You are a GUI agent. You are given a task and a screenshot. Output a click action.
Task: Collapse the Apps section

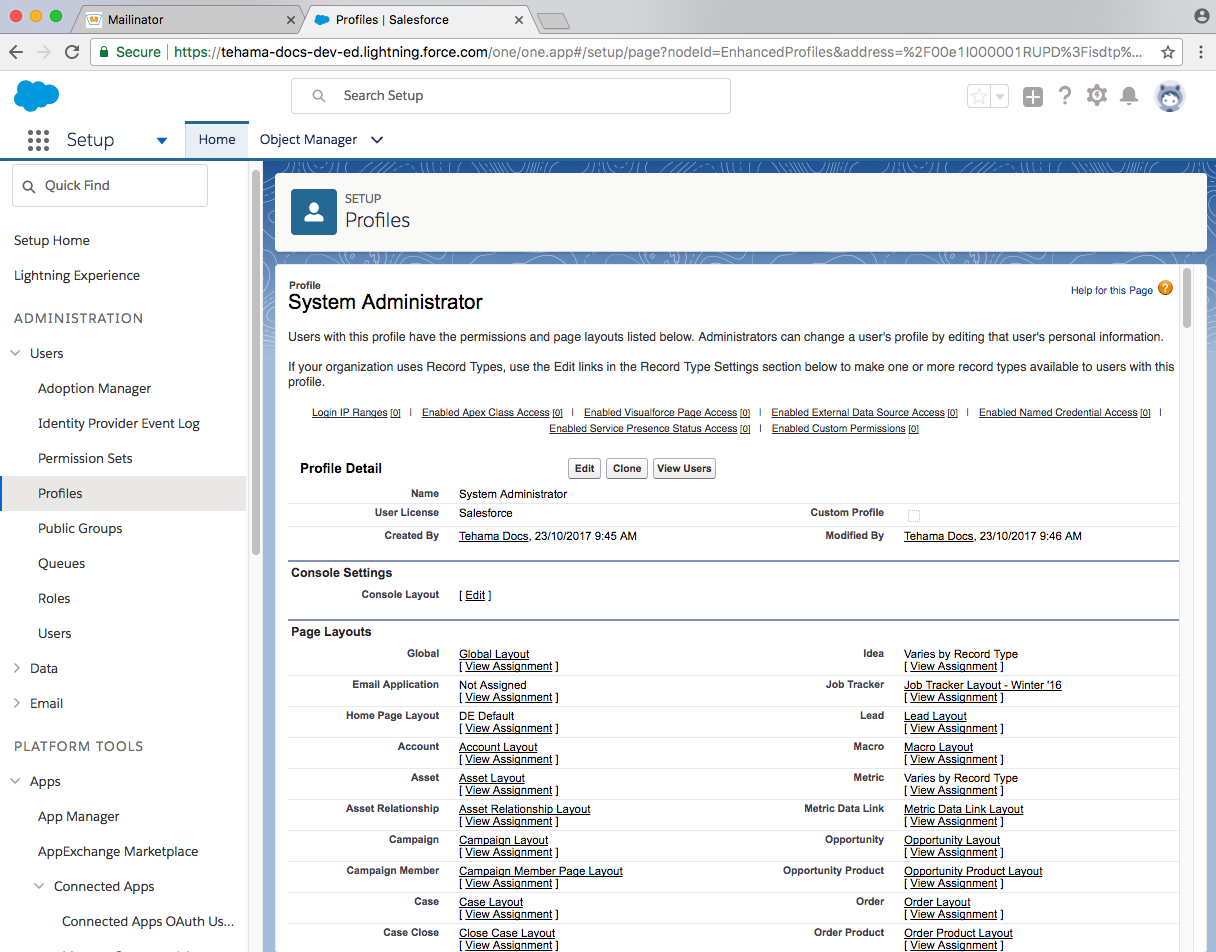pyautogui.click(x=16, y=781)
